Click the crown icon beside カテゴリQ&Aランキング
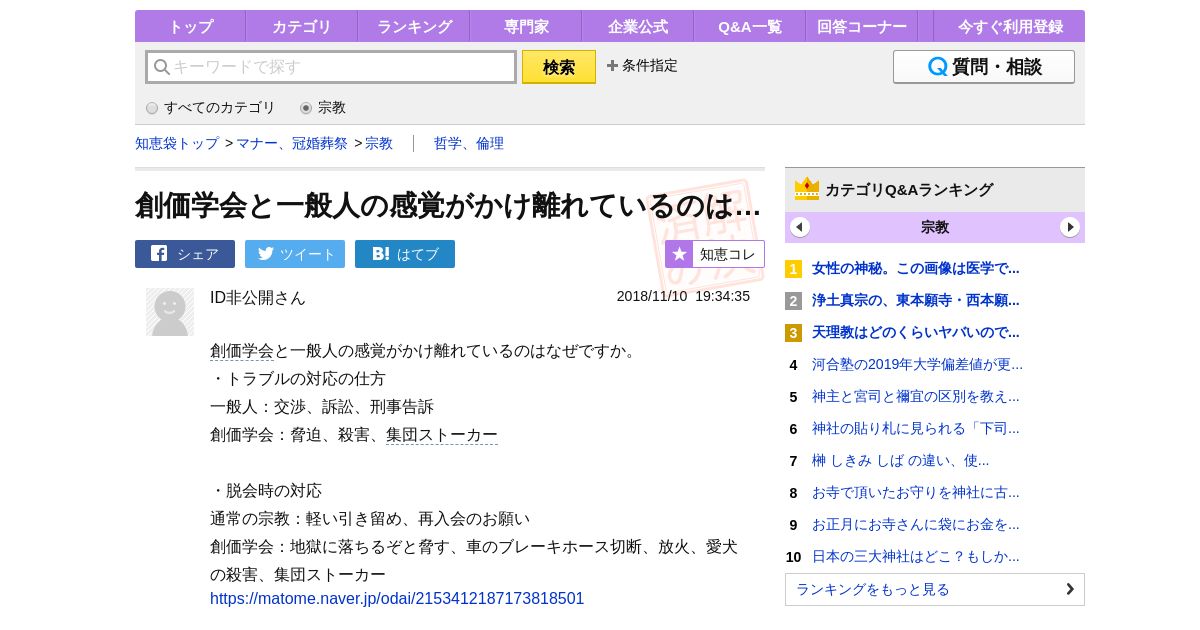1200x630 pixels. pyautogui.click(x=807, y=189)
